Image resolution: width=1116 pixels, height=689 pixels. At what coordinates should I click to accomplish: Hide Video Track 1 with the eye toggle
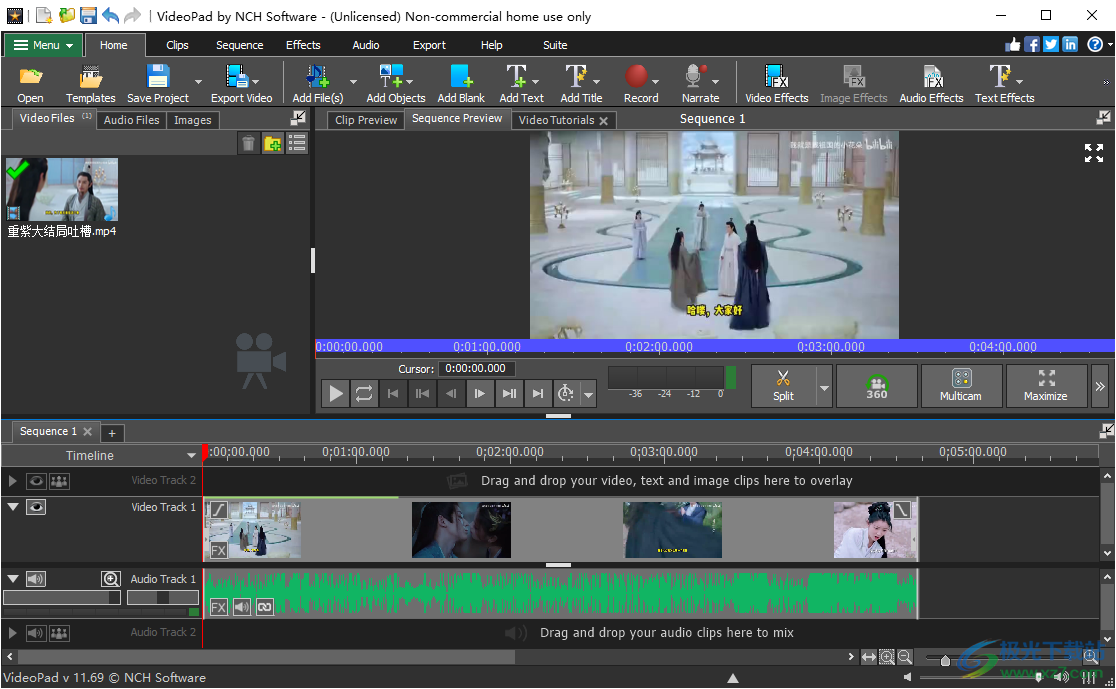click(x=37, y=507)
